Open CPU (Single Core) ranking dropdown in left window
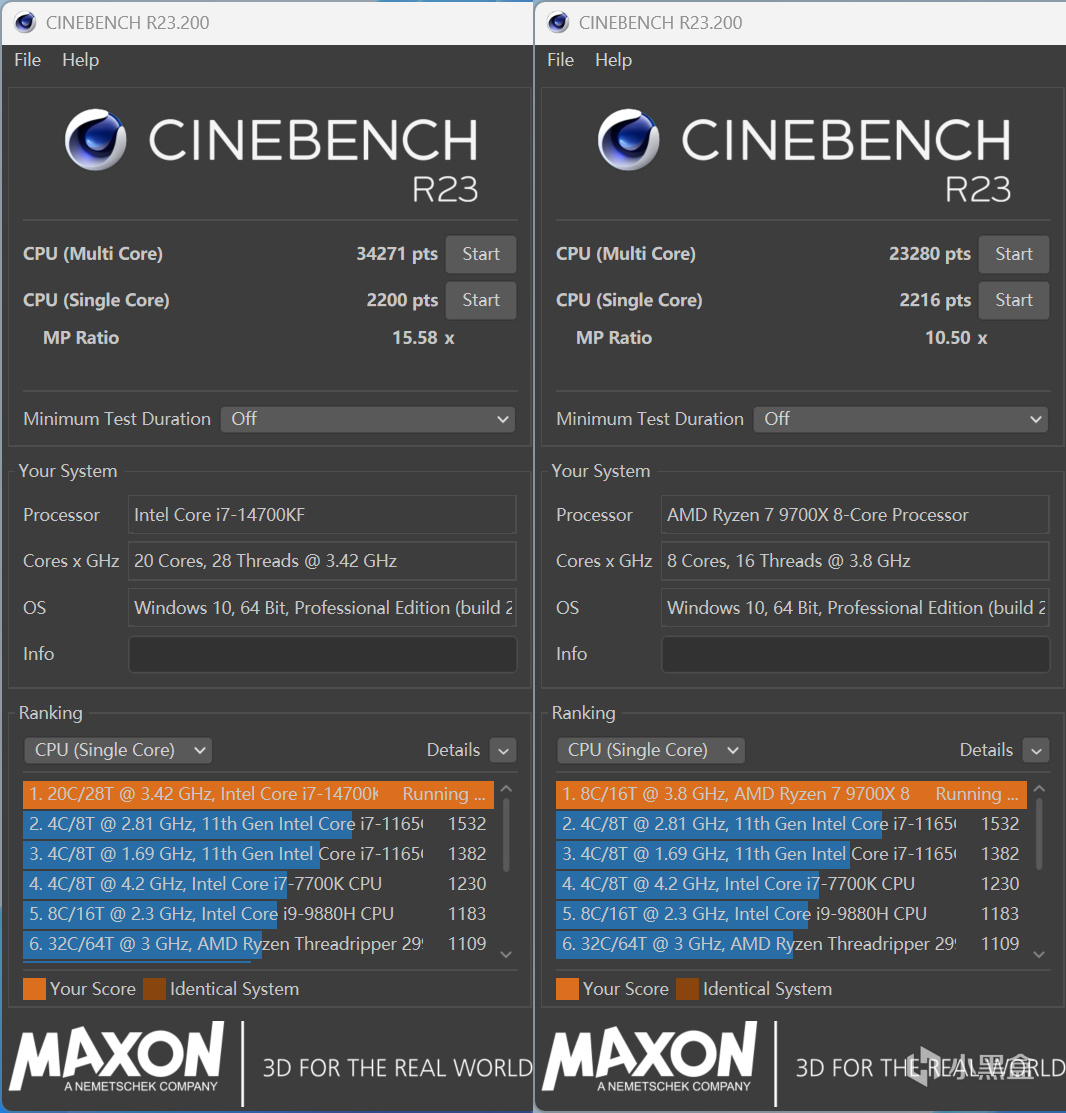This screenshot has width=1066, height=1113. [x=118, y=750]
